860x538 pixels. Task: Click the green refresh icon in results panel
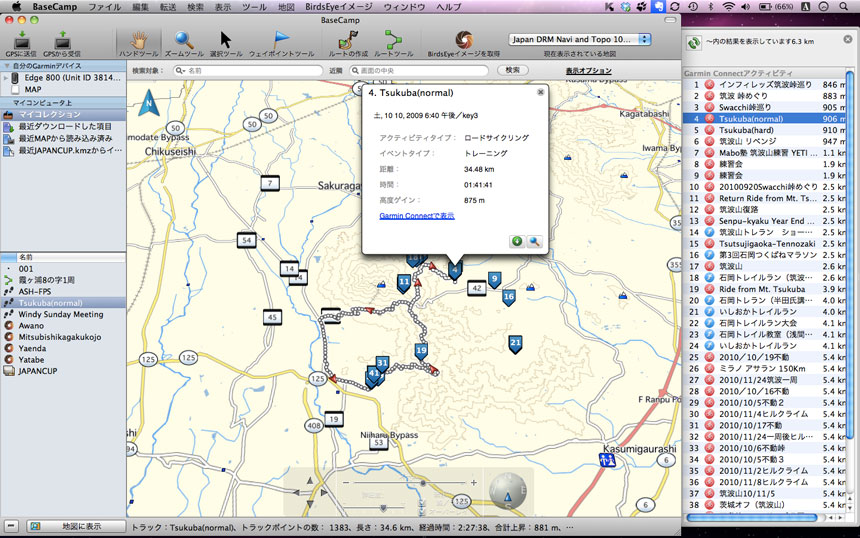694,43
